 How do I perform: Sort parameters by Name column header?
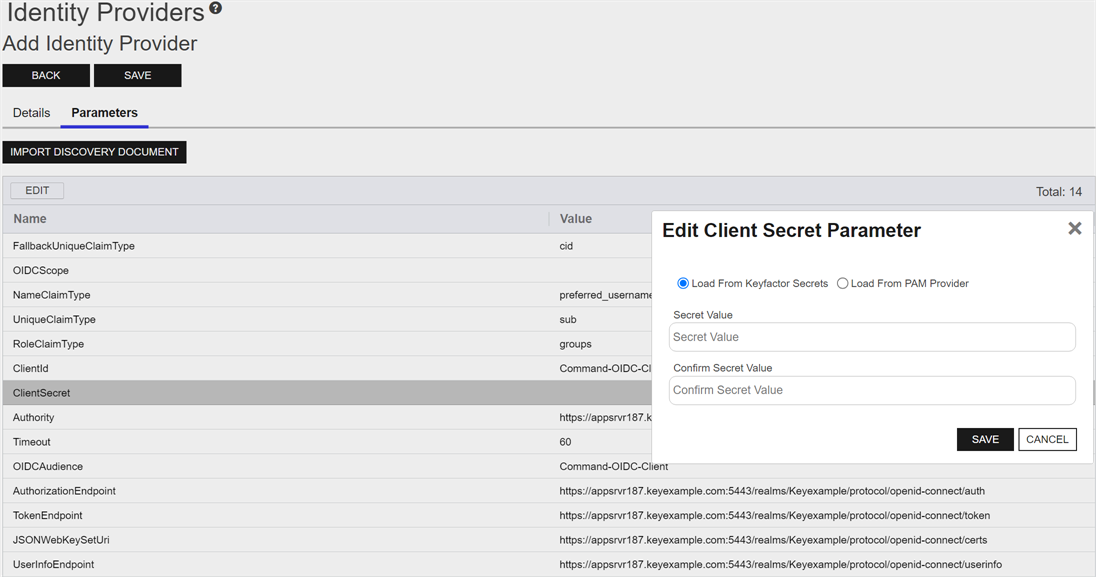[x=30, y=219]
